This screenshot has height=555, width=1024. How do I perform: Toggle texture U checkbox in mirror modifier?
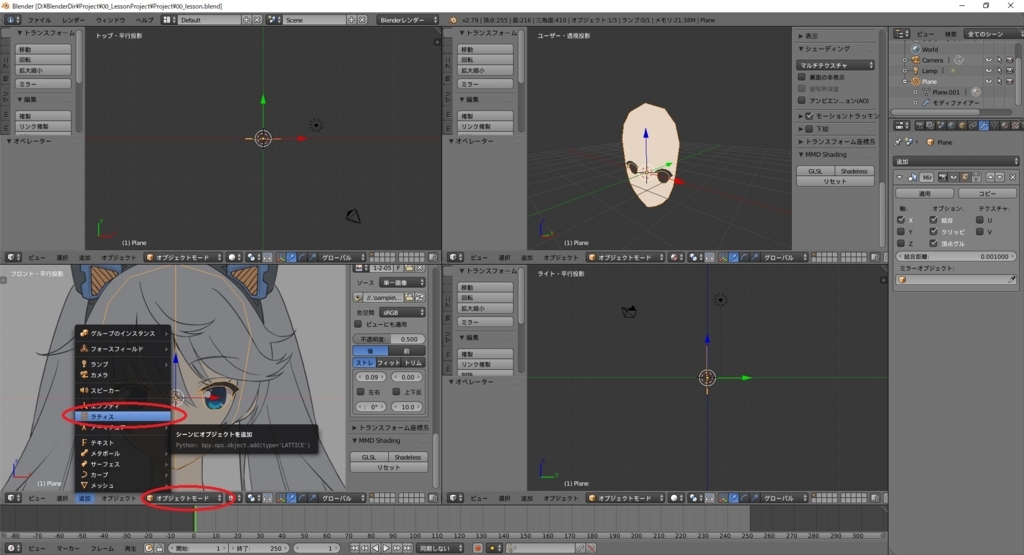pyautogui.click(x=980, y=220)
